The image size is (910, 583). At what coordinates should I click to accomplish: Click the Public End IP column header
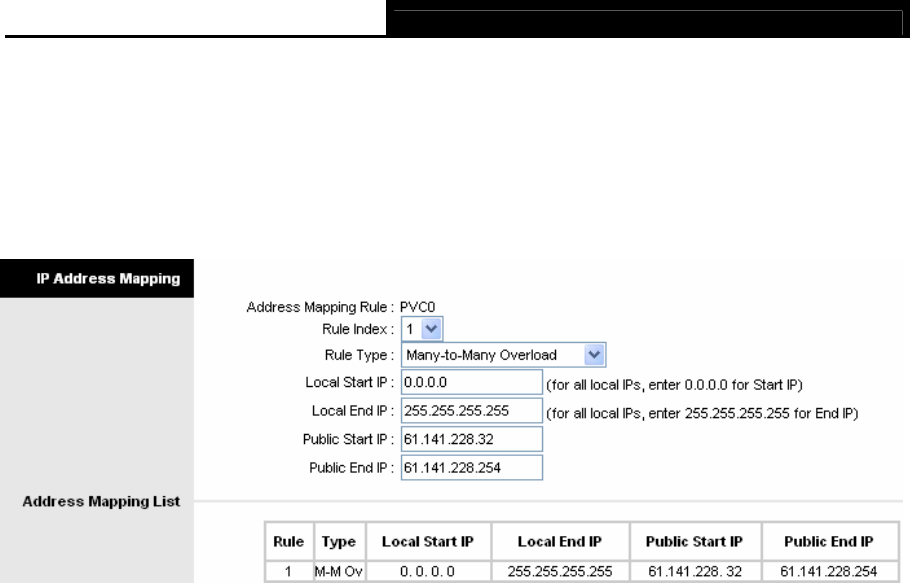[829, 541]
